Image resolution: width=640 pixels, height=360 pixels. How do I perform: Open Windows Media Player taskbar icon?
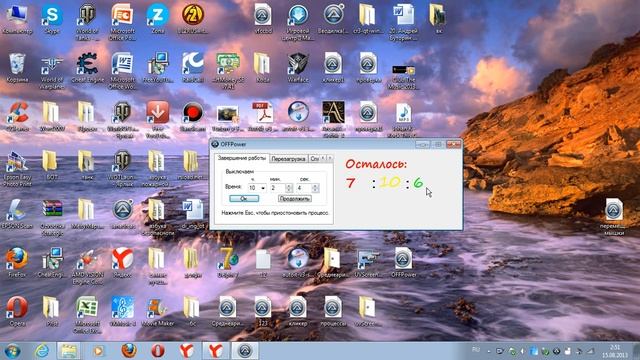point(98,351)
